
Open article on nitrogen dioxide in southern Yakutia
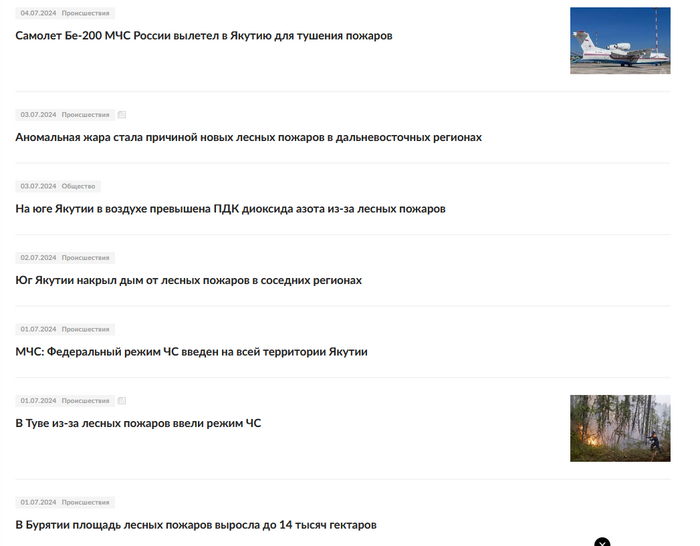coord(230,209)
